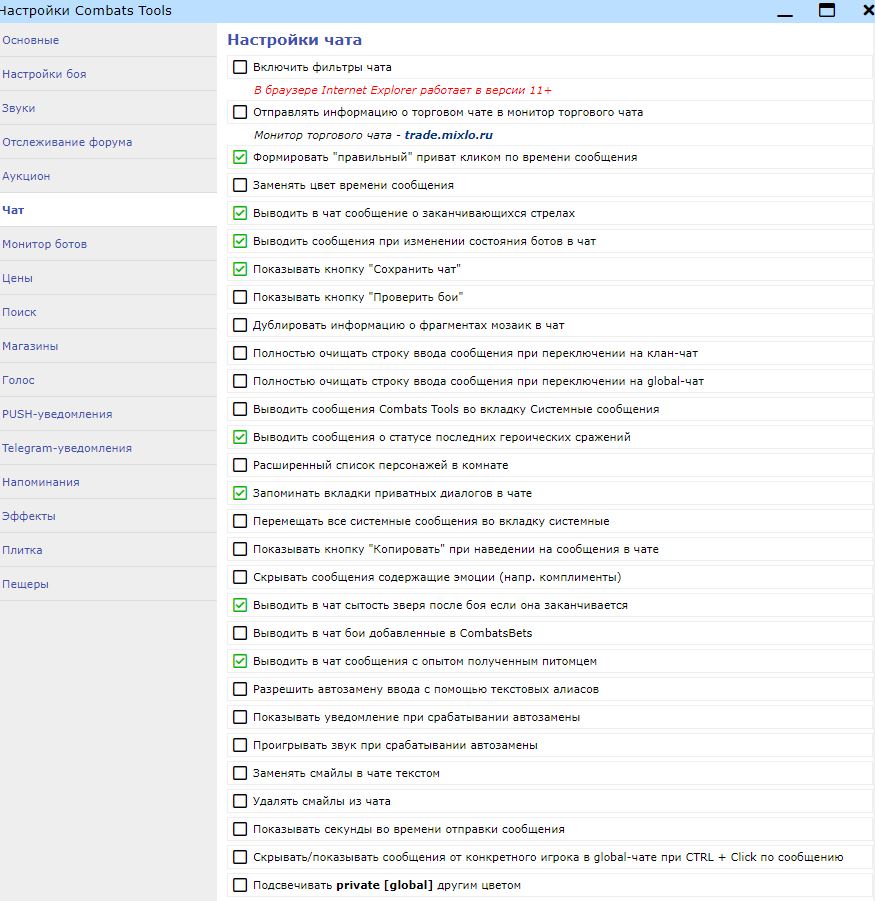Uncheck статус последних героических сражений
Image resolution: width=875 pixels, height=901 pixels.
(x=240, y=437)
